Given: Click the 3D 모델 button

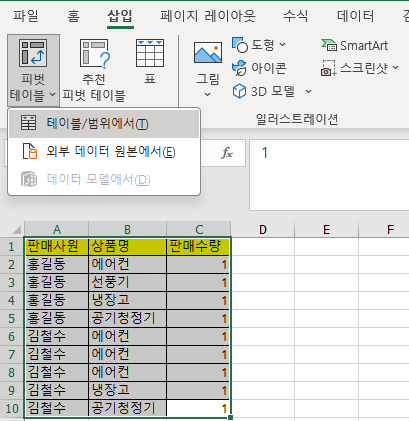Looking at the screenshot, I should pos(264,91).
